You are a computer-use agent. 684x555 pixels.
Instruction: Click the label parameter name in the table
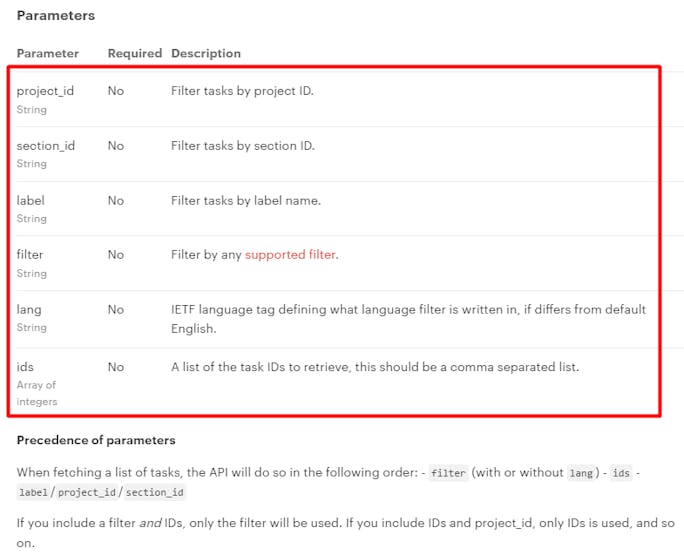31,200
